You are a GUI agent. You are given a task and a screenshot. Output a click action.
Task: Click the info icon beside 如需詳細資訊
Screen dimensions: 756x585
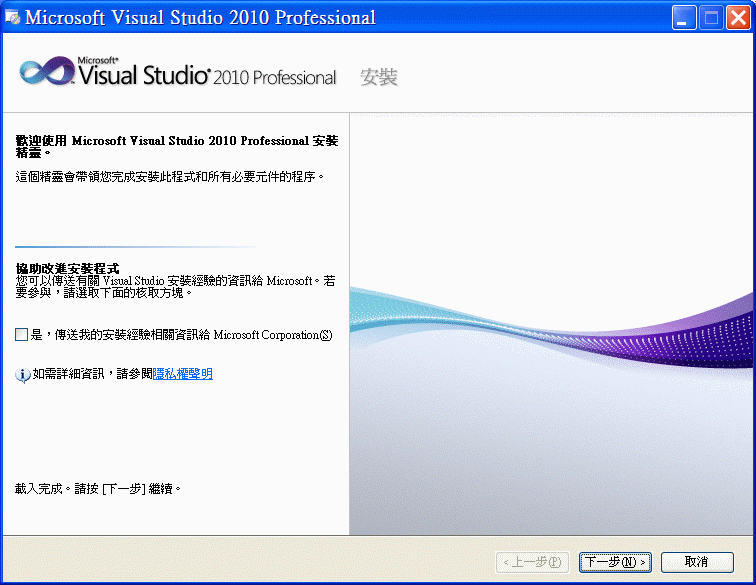(x=23, y=375)
